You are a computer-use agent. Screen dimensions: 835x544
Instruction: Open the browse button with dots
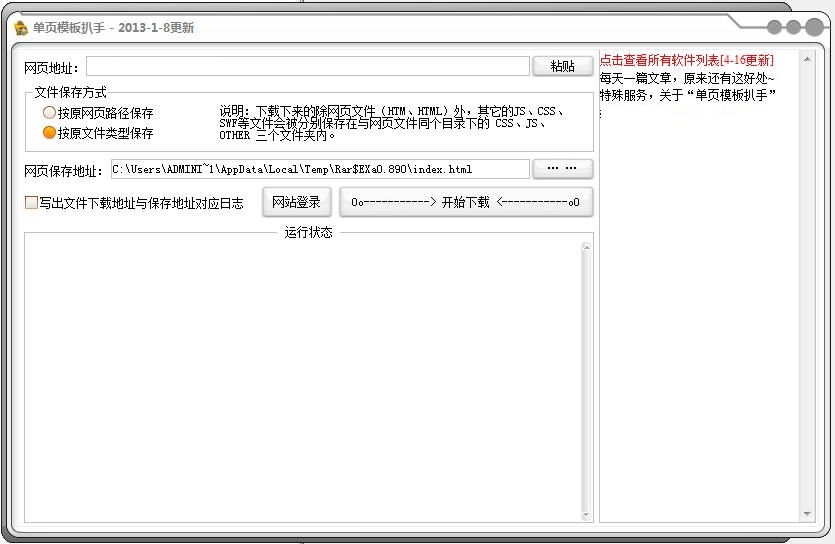(x=562, y=169)
